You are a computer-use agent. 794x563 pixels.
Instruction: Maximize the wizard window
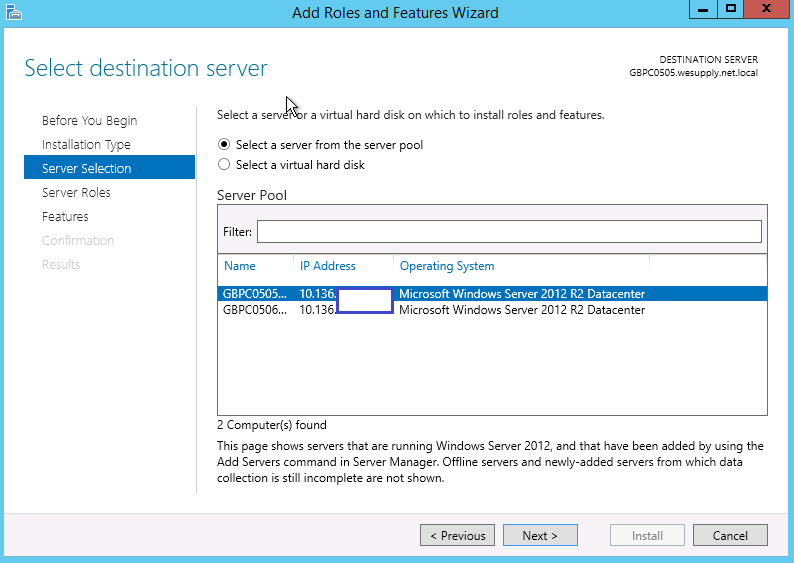click(730, 9)
